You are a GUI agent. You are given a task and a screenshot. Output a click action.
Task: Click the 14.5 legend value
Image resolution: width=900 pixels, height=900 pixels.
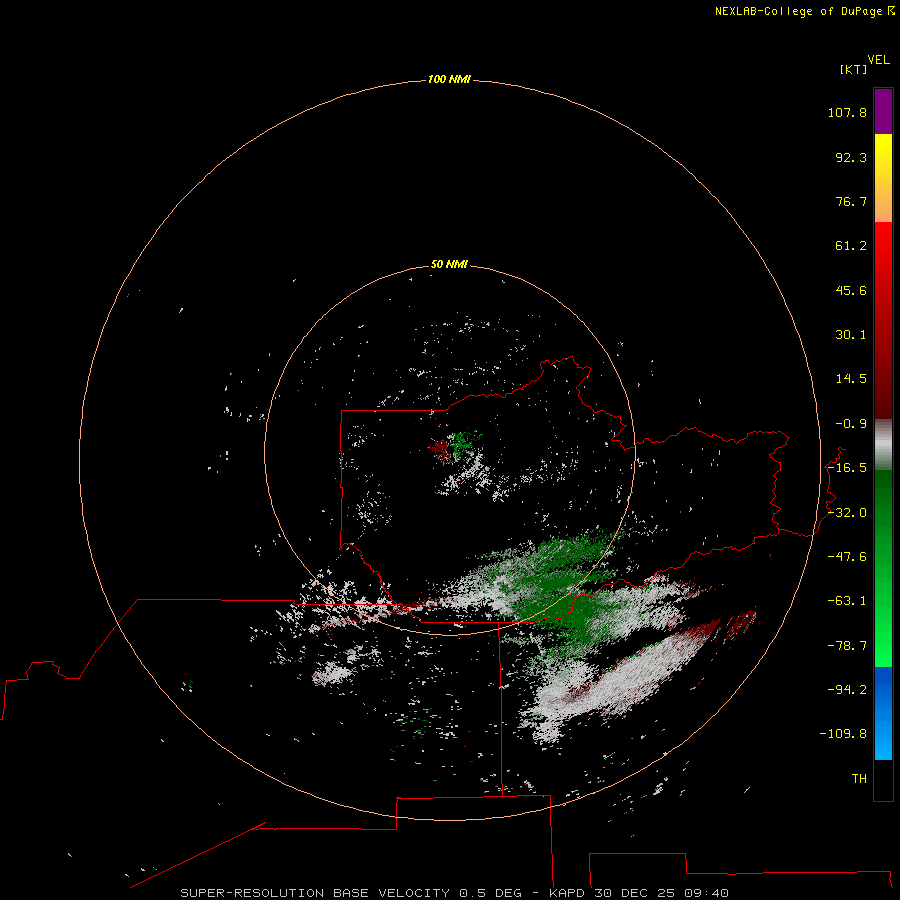tap(851, 379)
